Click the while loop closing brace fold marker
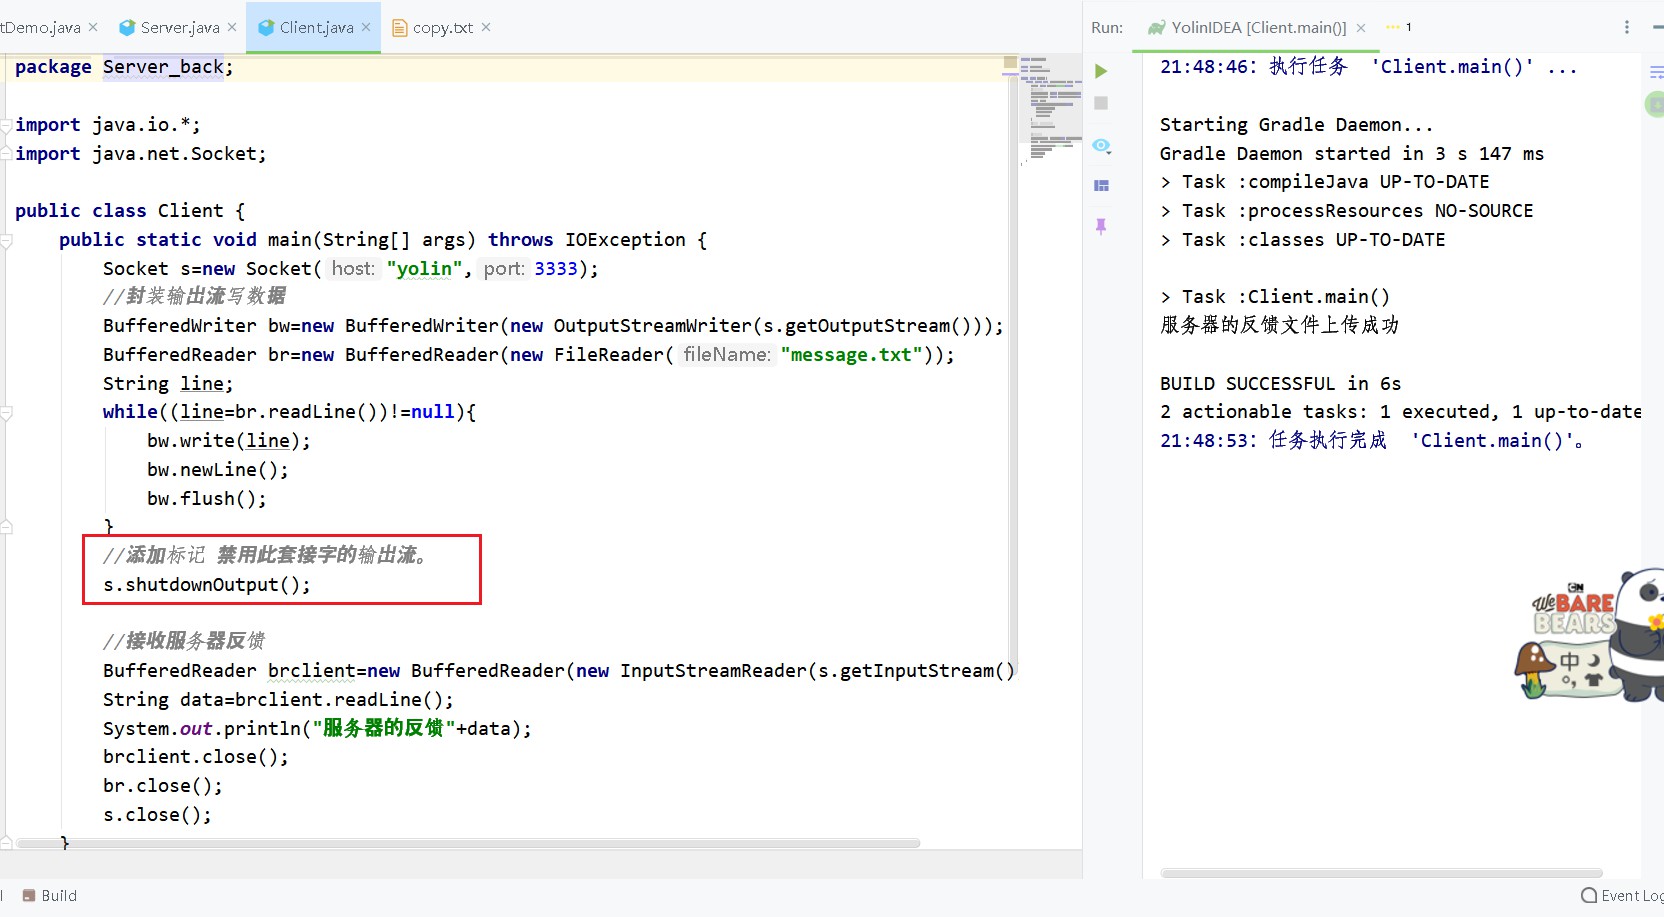Viewport: 1664px width, 917px height. (x=7, y=526)
